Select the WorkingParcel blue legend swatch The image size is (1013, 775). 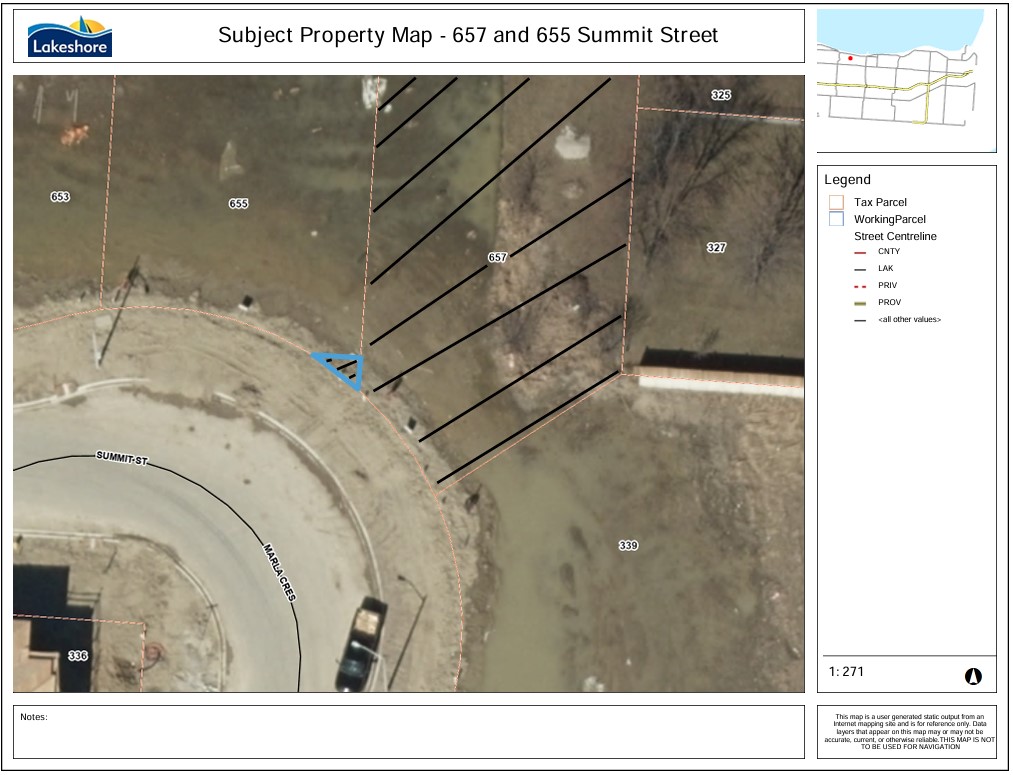[837, 219]
